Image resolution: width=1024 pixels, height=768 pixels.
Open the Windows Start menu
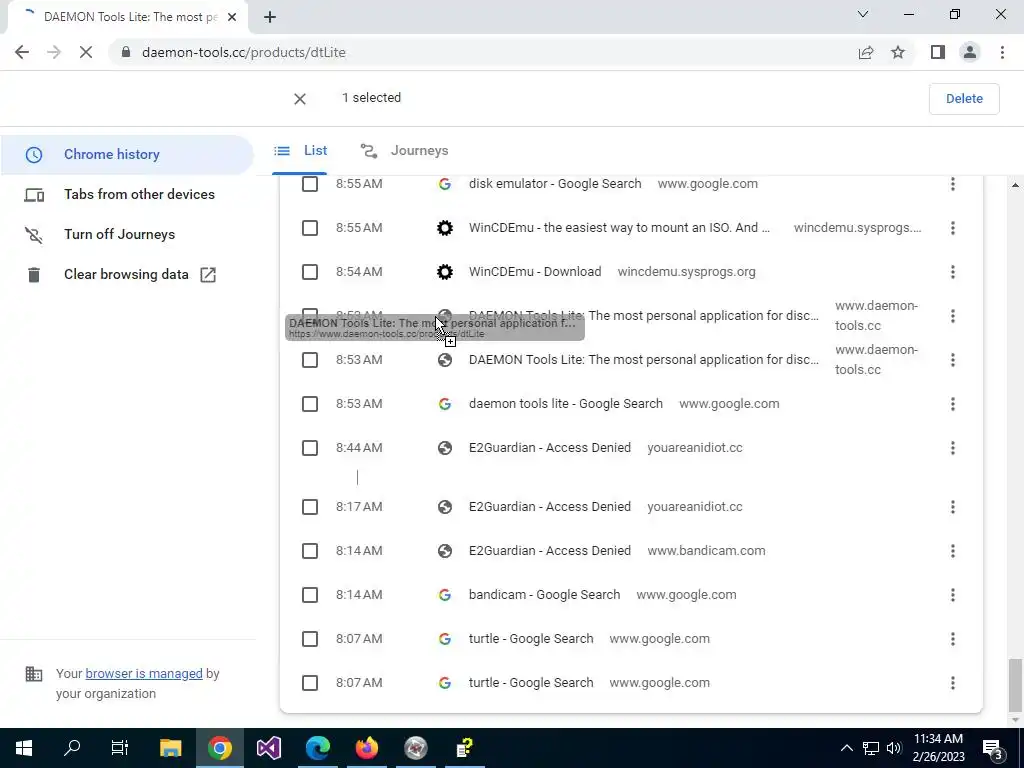(x=24, y=748)
